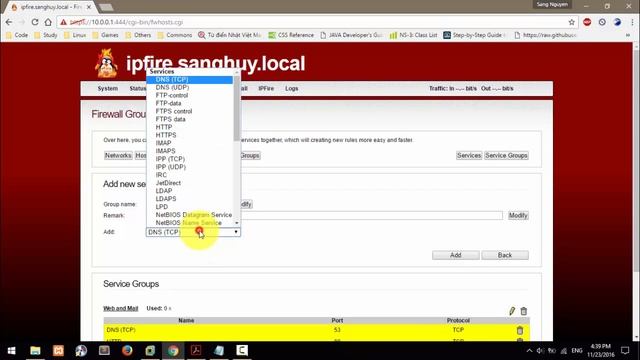The height and width of the screenshot is (360, 640).
Task: Open Linux bookmarks folder
Action: click(75, 35)
